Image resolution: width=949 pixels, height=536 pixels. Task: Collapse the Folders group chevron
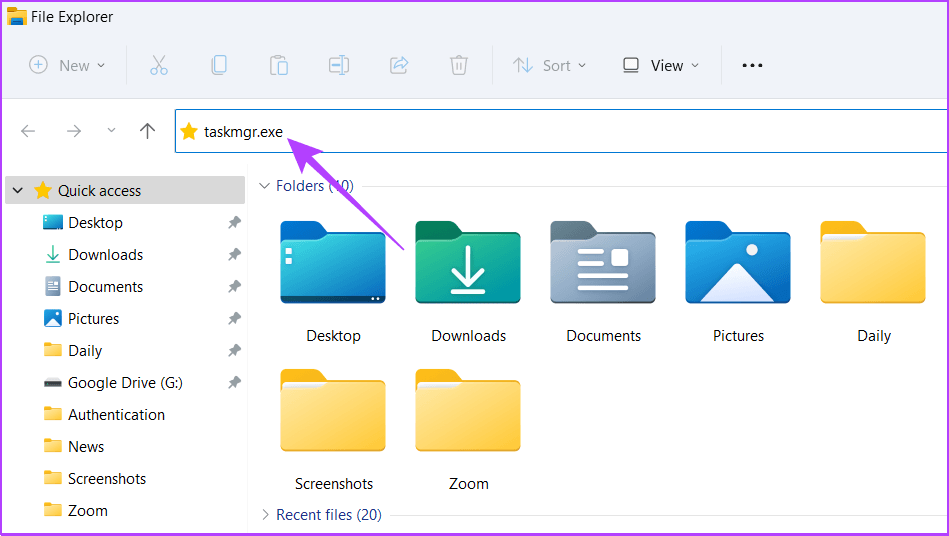click(x=265, y=186)
